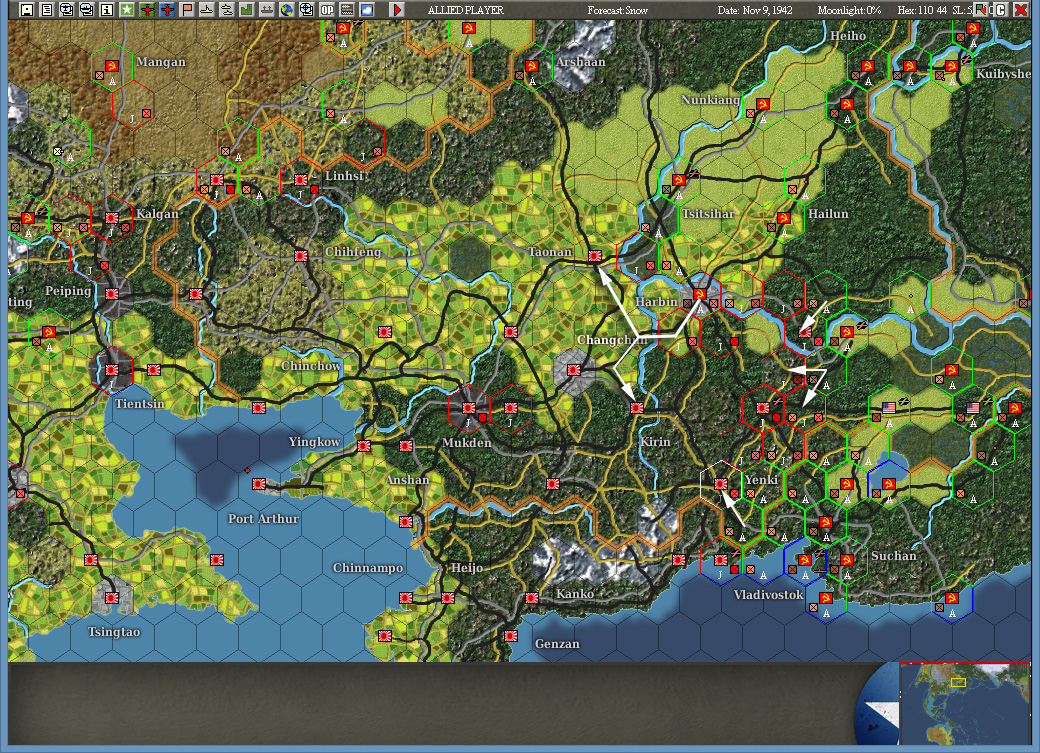1040x753 pixels.
Task: Close the game with the red X
Action: tap(1021, 9)
